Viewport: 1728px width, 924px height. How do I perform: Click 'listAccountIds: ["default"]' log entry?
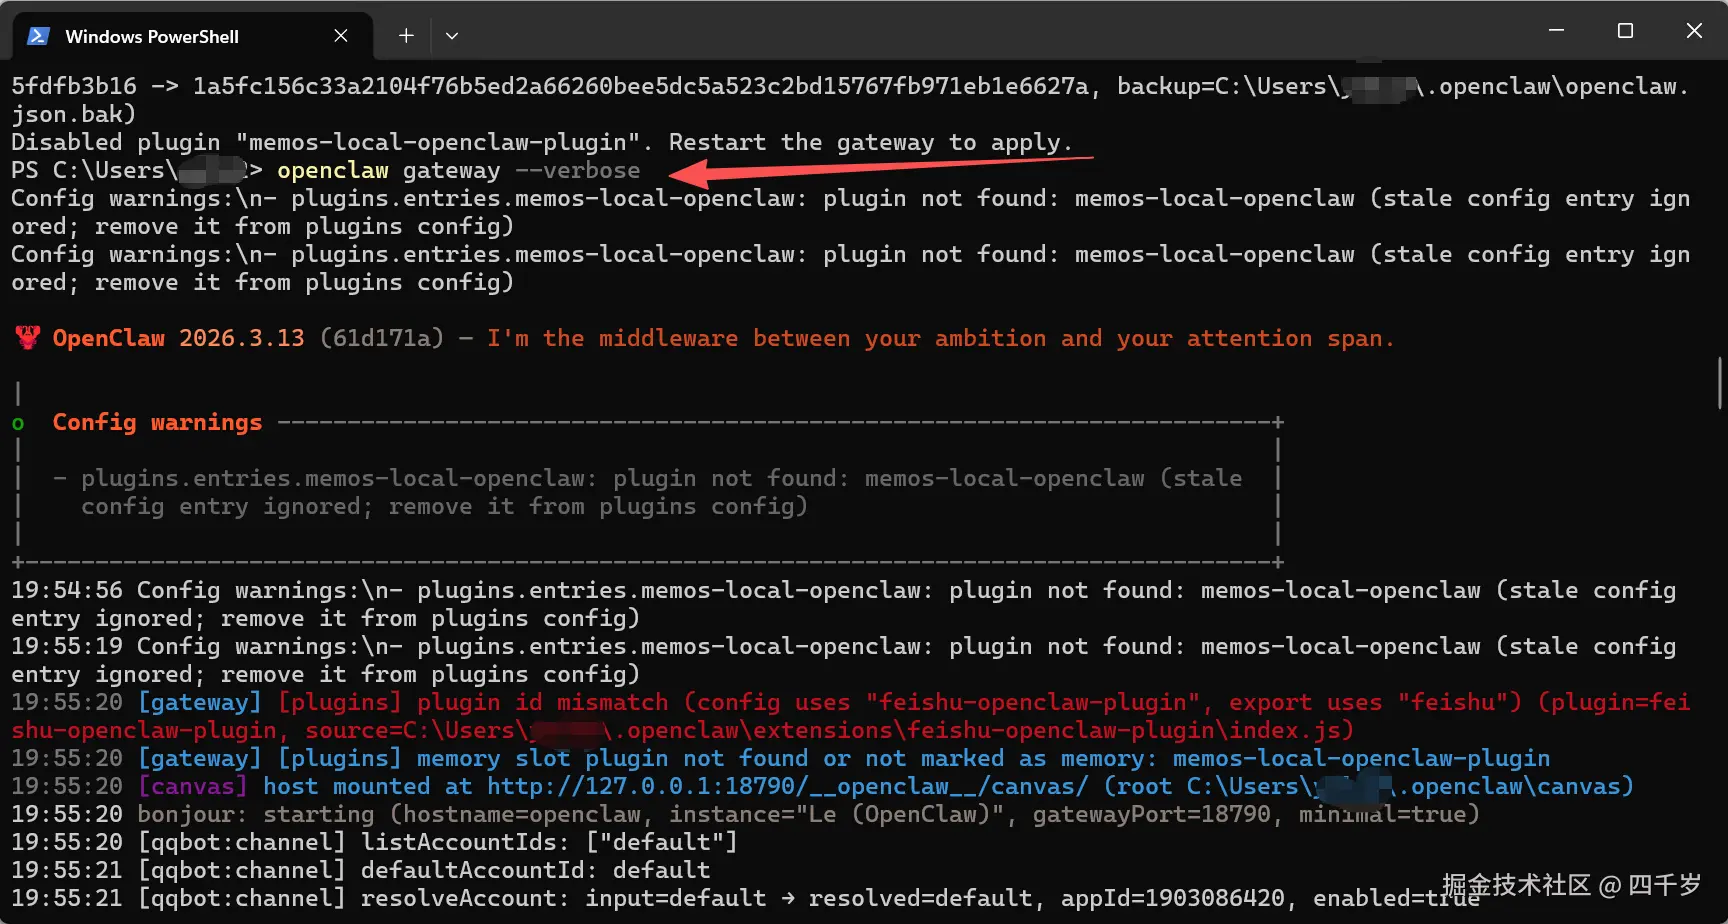pyautogui.click(x=549, y=843)
